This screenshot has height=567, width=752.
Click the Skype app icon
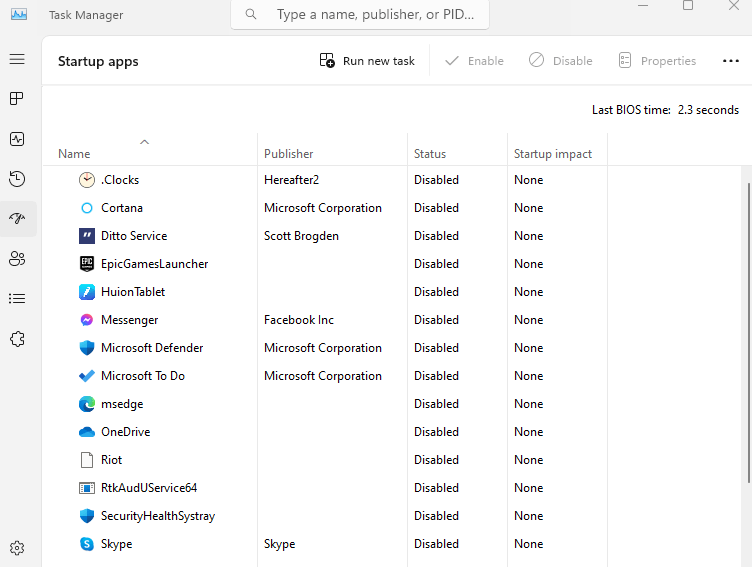point(86,544)
